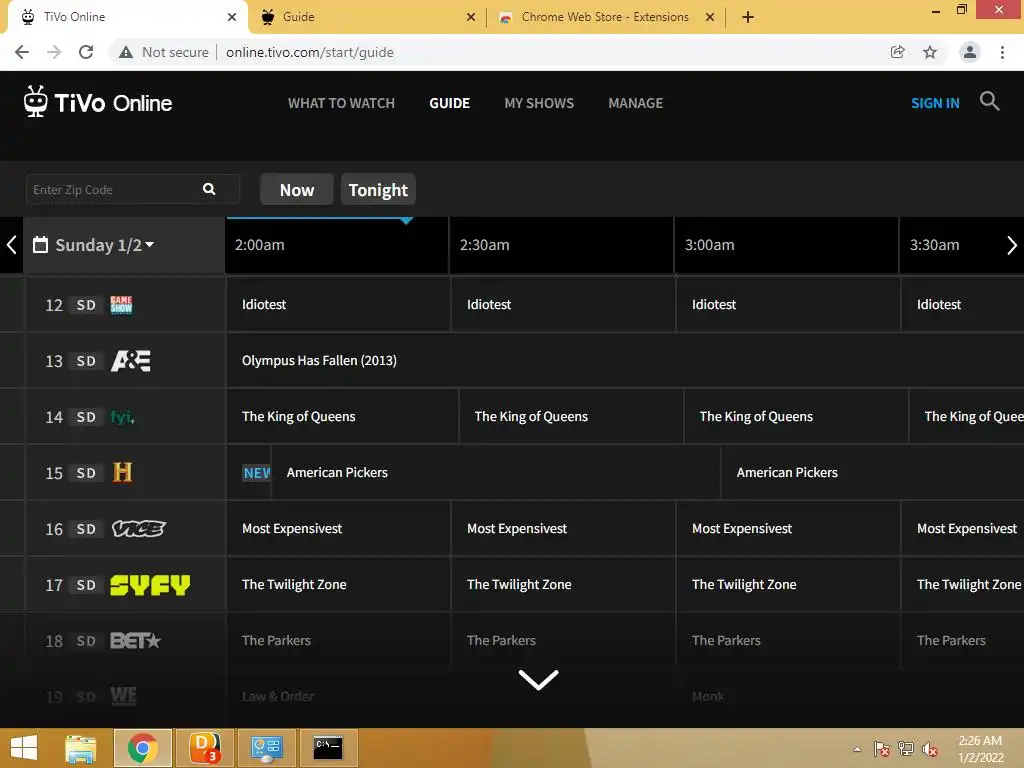This screenshot has height=768, width=1024.
Task: Switch to Chrome Web Store tab
Action: tap(604, 17)
